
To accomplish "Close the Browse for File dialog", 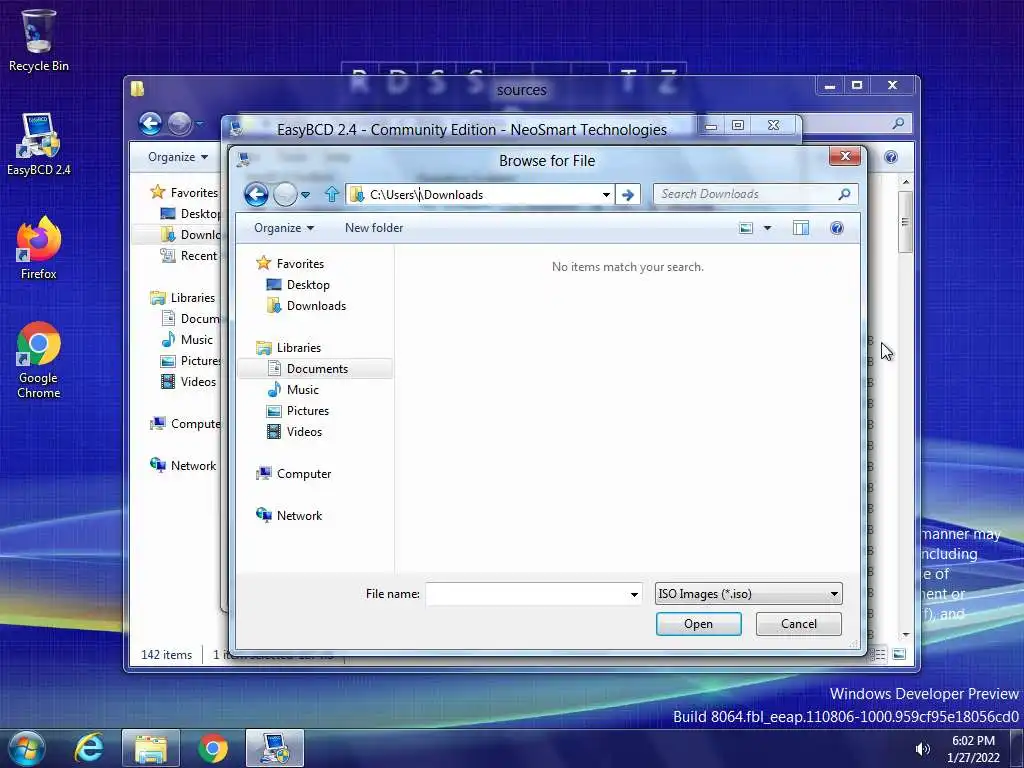I will [x=845, y=156].
